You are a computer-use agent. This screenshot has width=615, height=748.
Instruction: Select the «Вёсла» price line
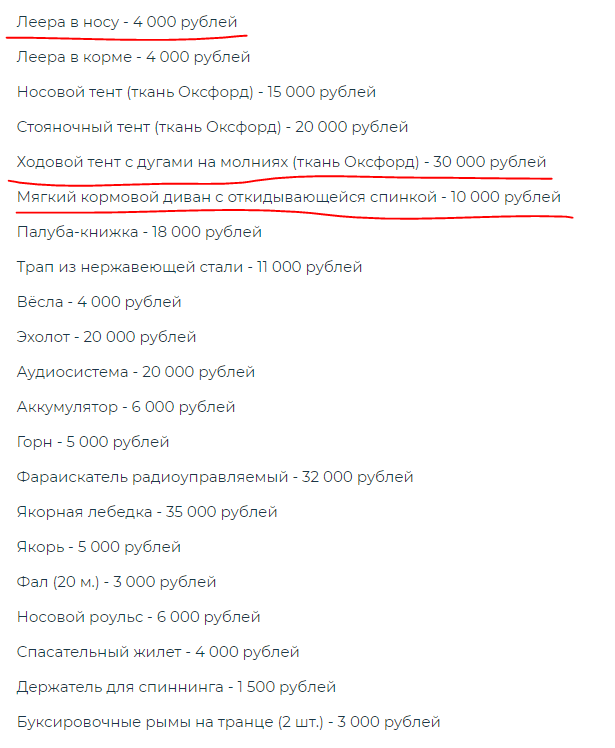coord(99,302)
